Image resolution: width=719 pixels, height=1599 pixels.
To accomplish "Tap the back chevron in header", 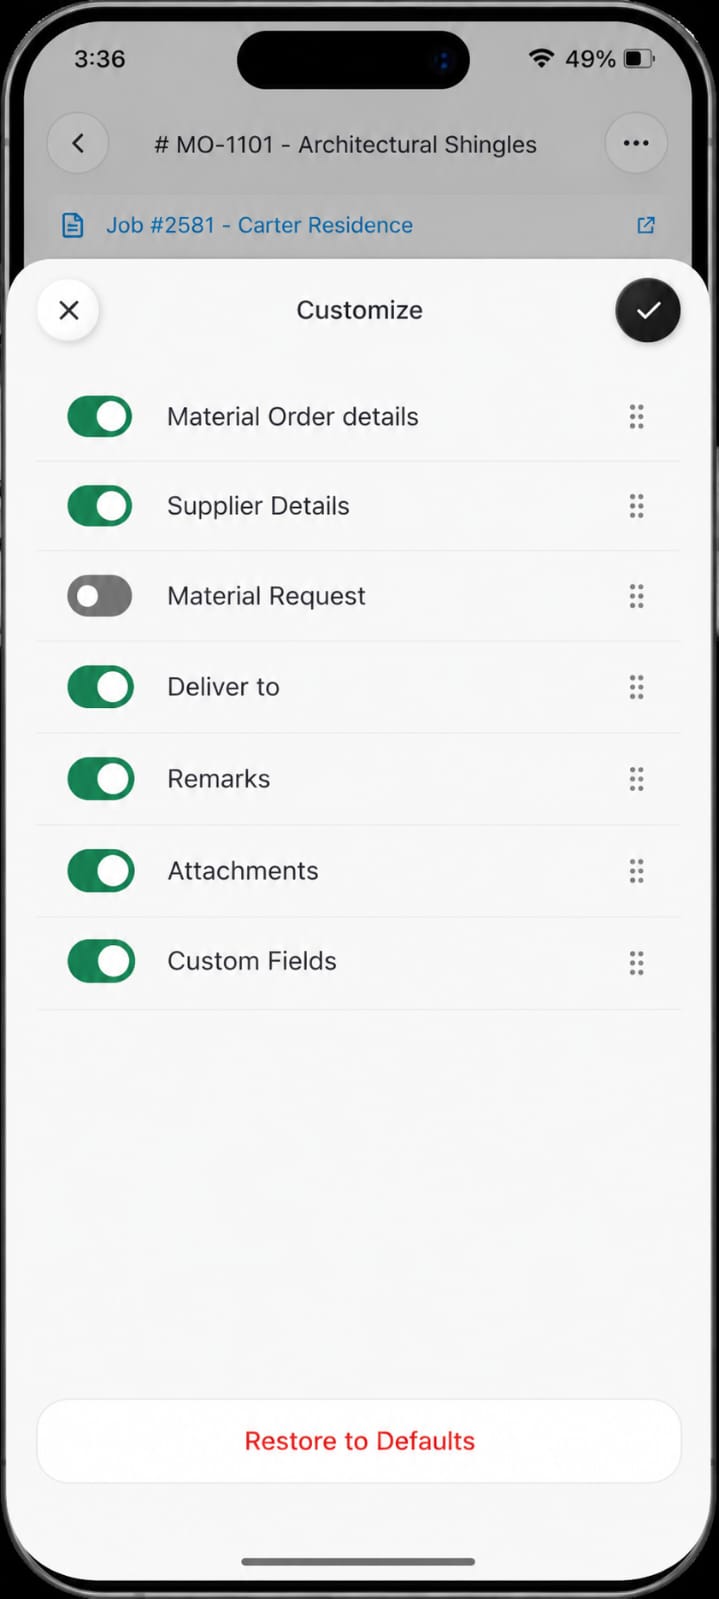I will [x=78, y=143].
